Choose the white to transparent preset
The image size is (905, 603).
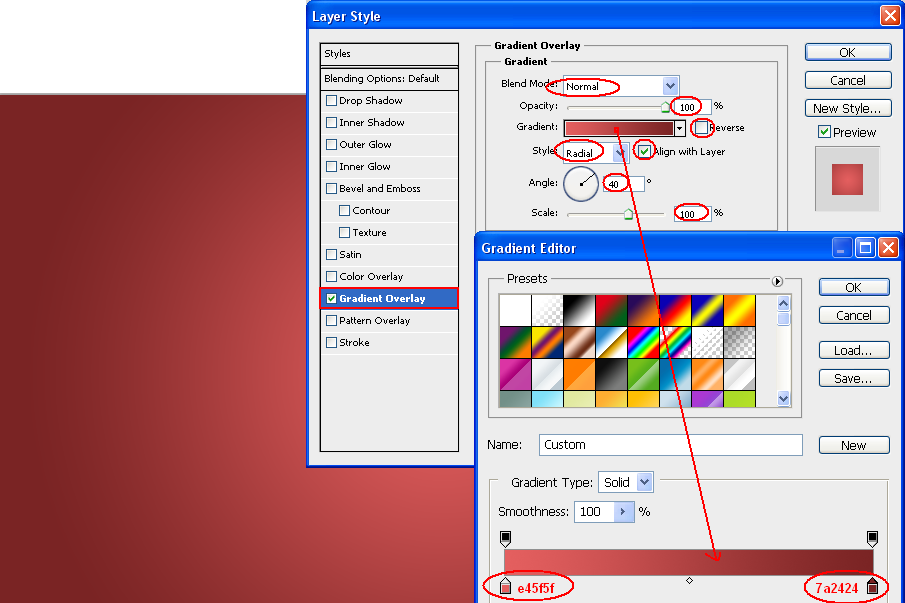click(547, 310)
